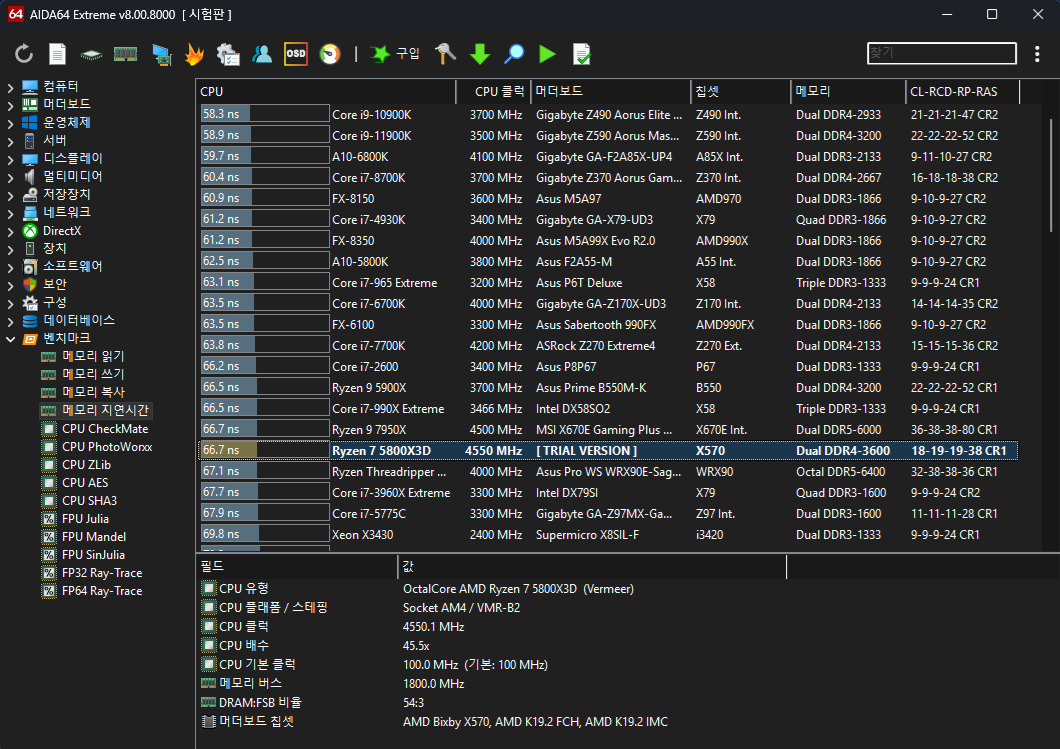Select the 소프트웨어 tree item
This screenshot has width=1060, height=749.
(73, 266)
